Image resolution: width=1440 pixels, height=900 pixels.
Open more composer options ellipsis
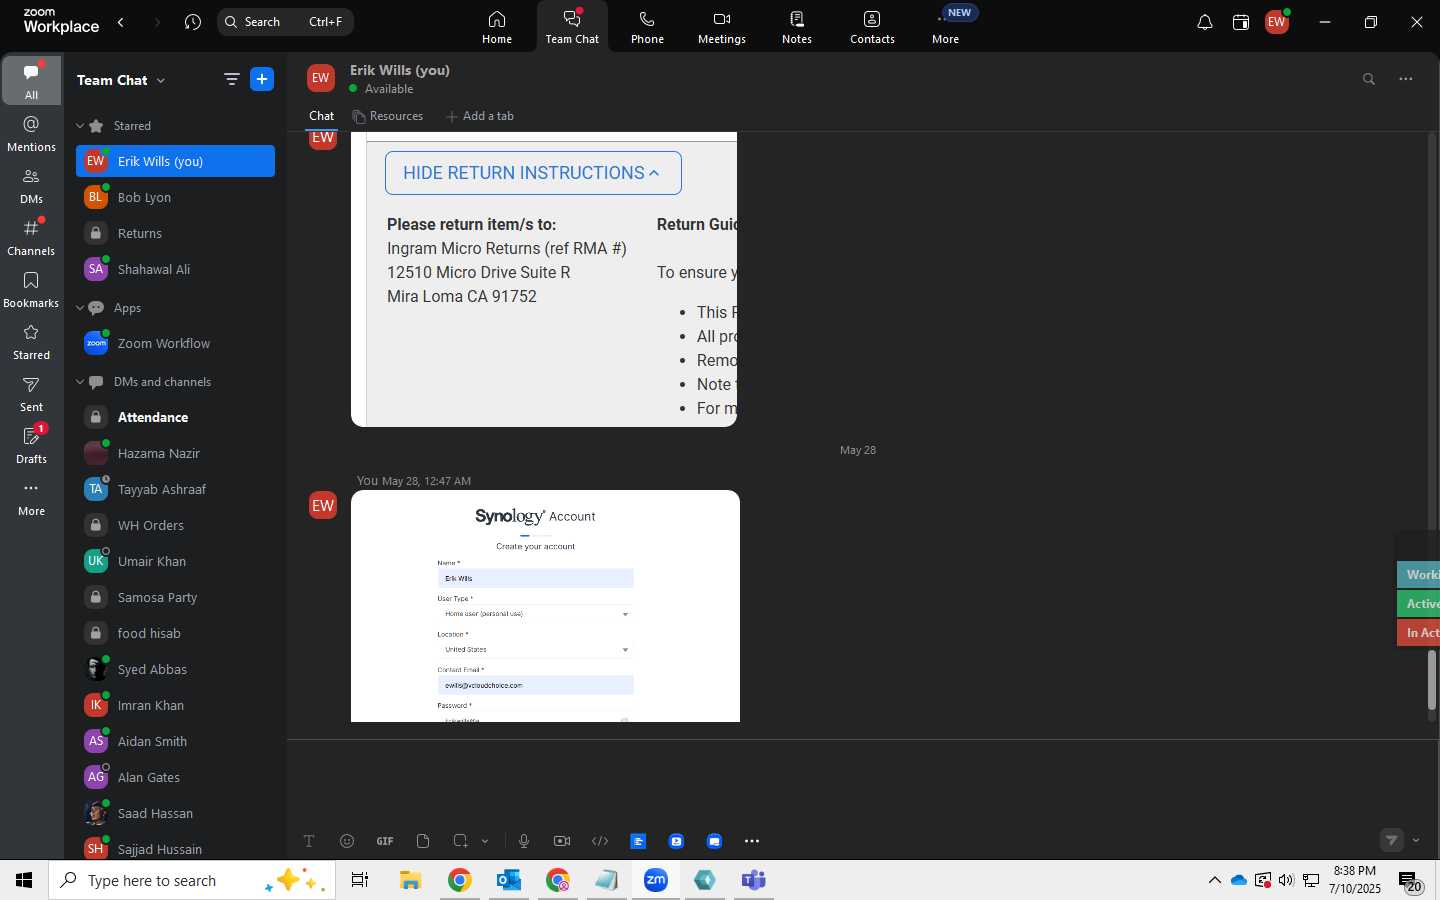752,841
